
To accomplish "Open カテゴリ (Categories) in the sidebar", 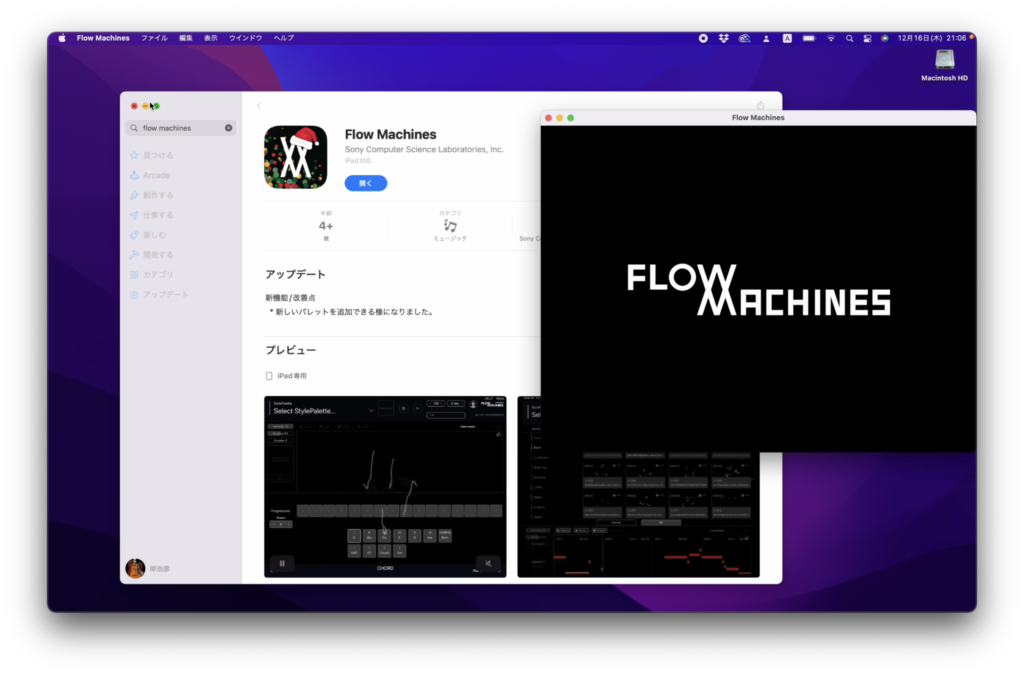I will point(157,275).
